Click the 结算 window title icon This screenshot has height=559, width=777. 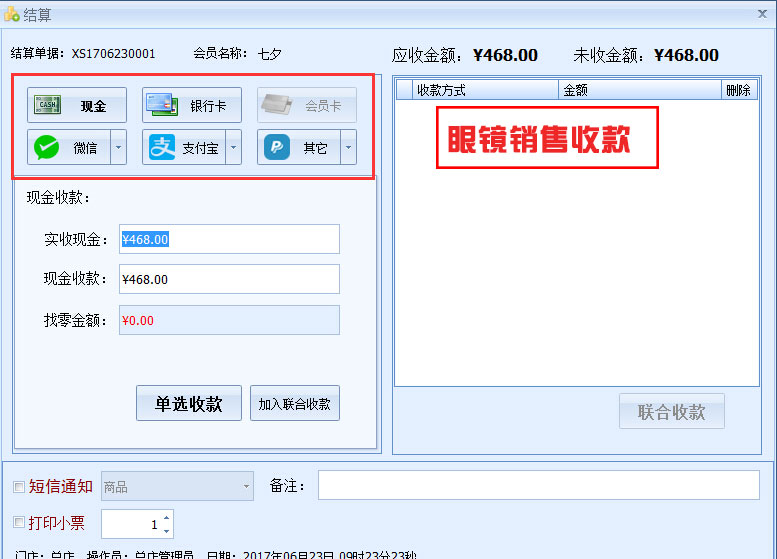point(11,14)
